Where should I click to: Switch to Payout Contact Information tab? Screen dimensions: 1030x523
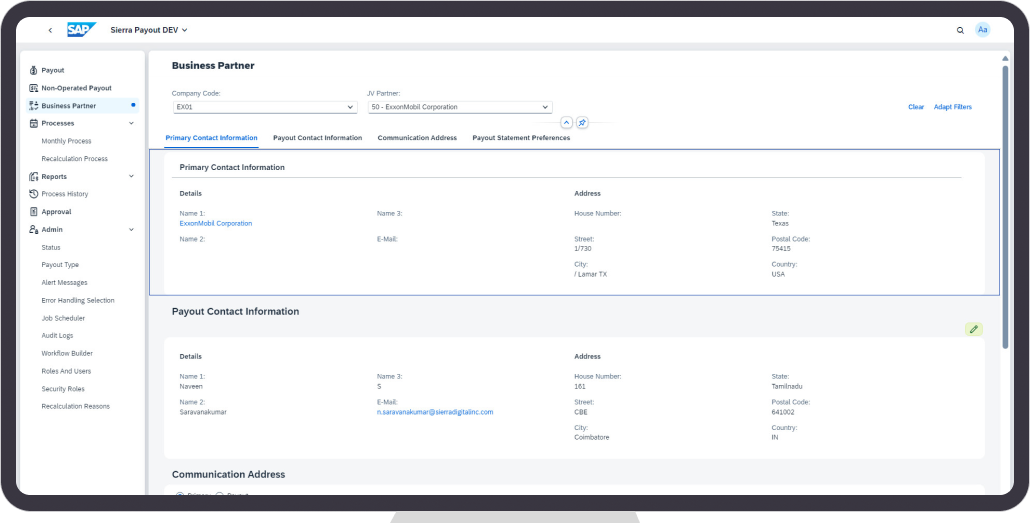(x=317, y=138)
